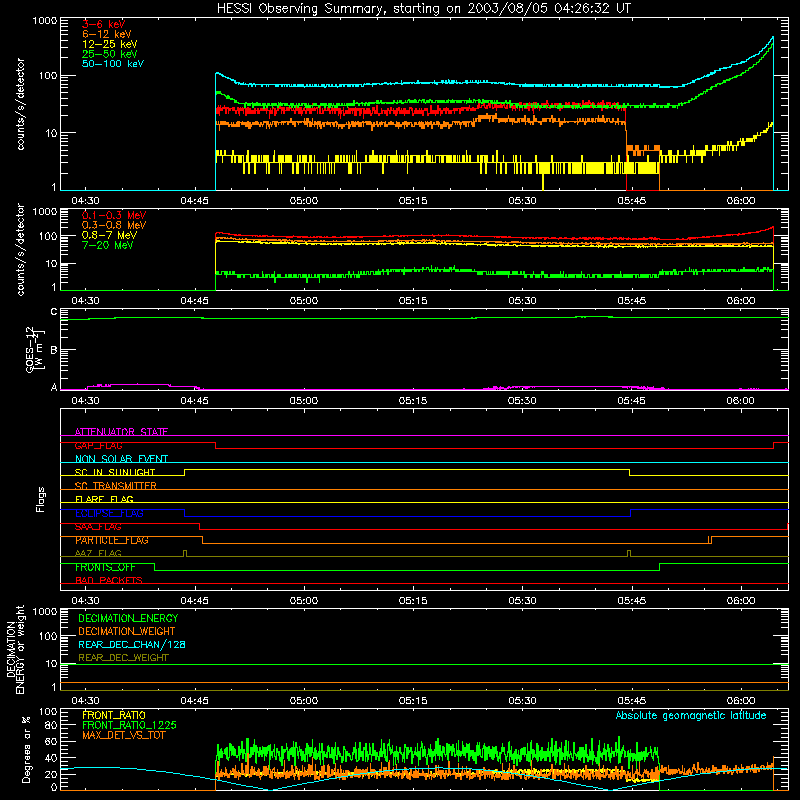Click the 05:45 tick label under the GOES panel

point(632,401)
